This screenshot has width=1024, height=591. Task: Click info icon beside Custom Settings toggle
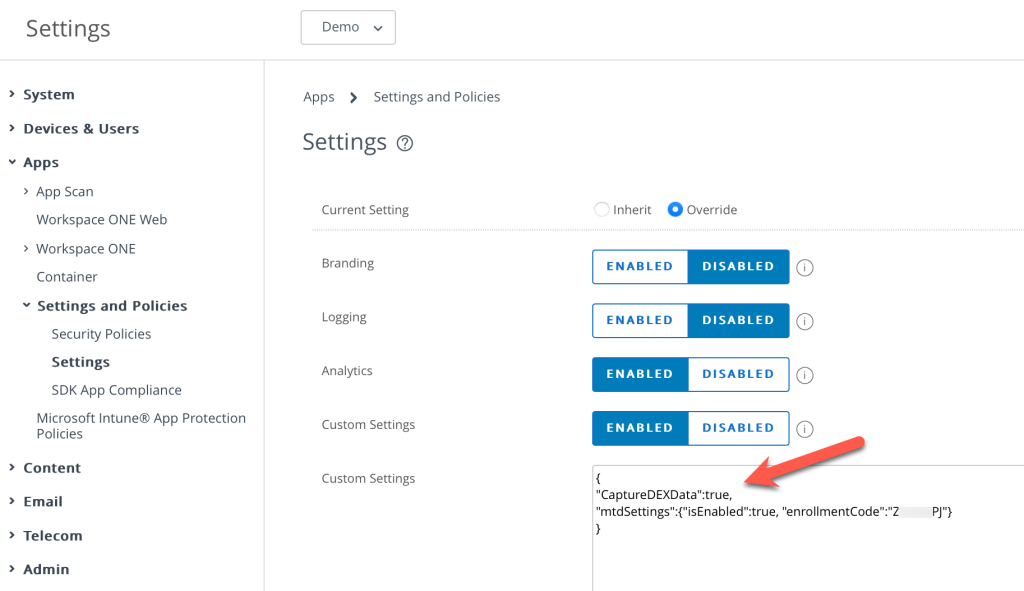click(x=804, y=429)
